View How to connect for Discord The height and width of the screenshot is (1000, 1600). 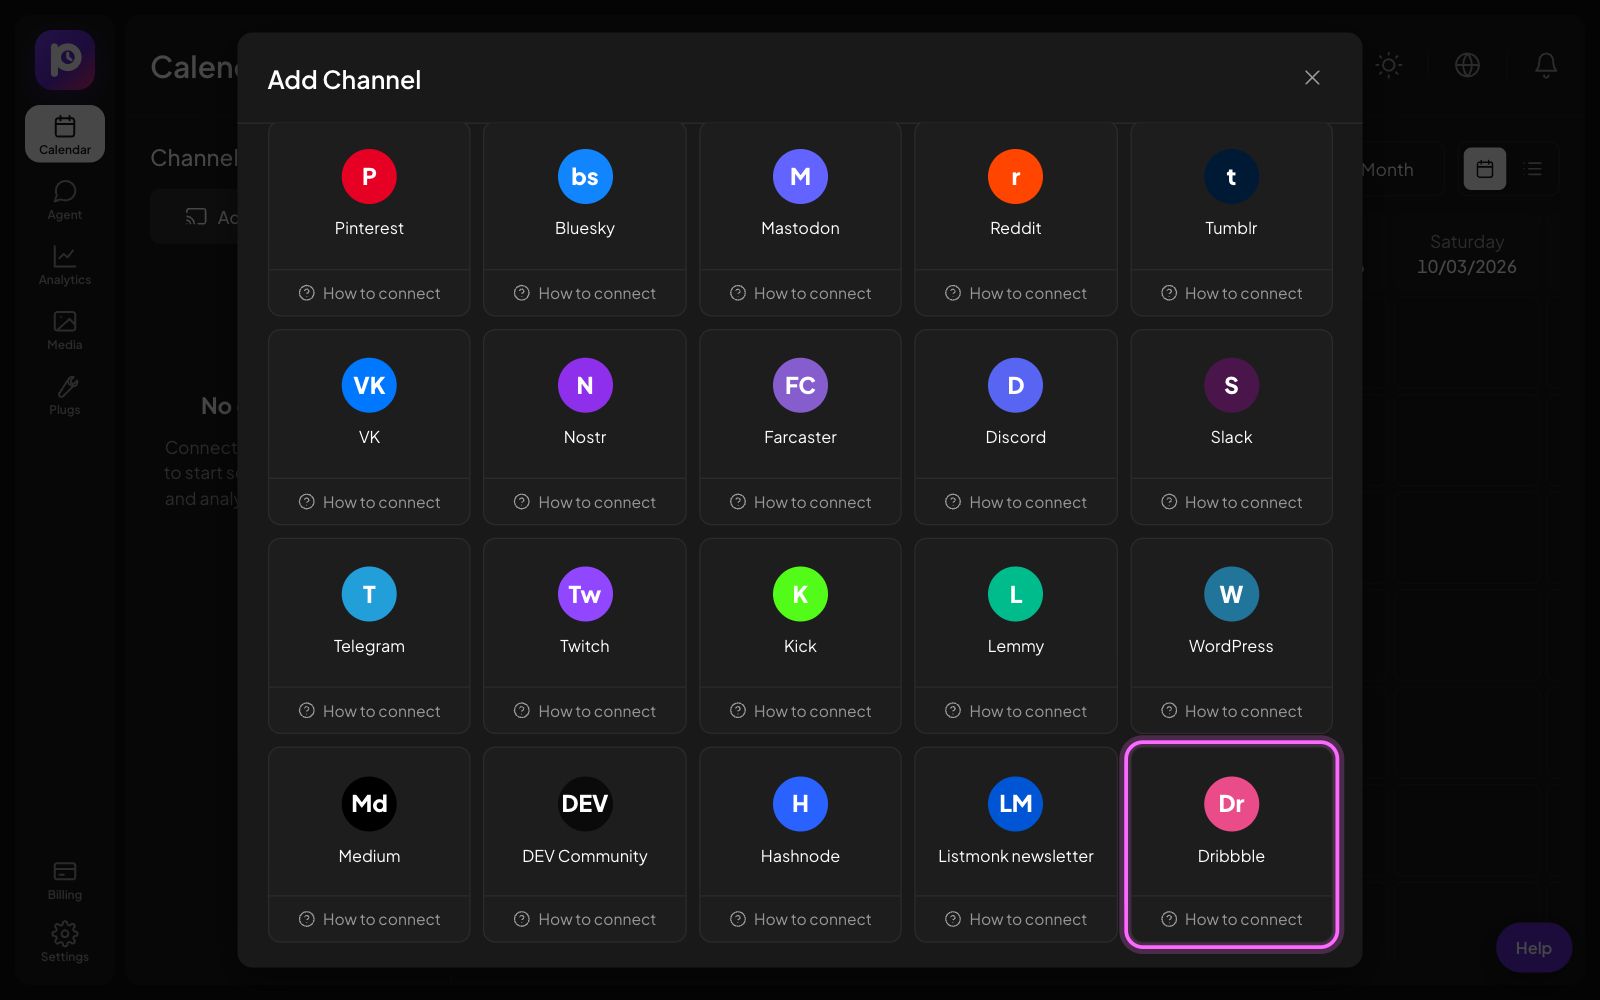(1015, 502)
